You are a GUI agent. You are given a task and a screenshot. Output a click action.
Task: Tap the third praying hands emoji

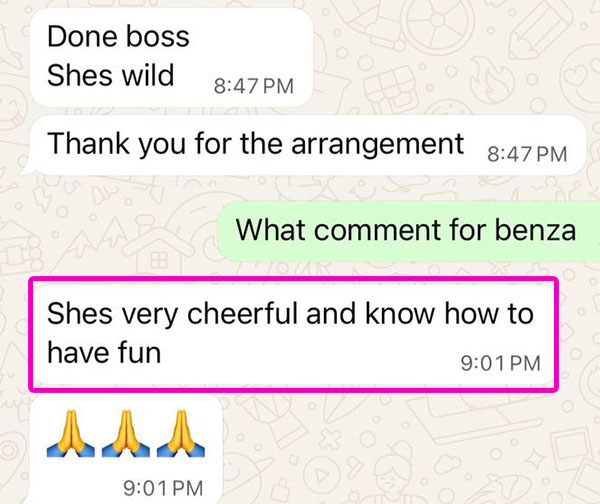tap(181, 434)
